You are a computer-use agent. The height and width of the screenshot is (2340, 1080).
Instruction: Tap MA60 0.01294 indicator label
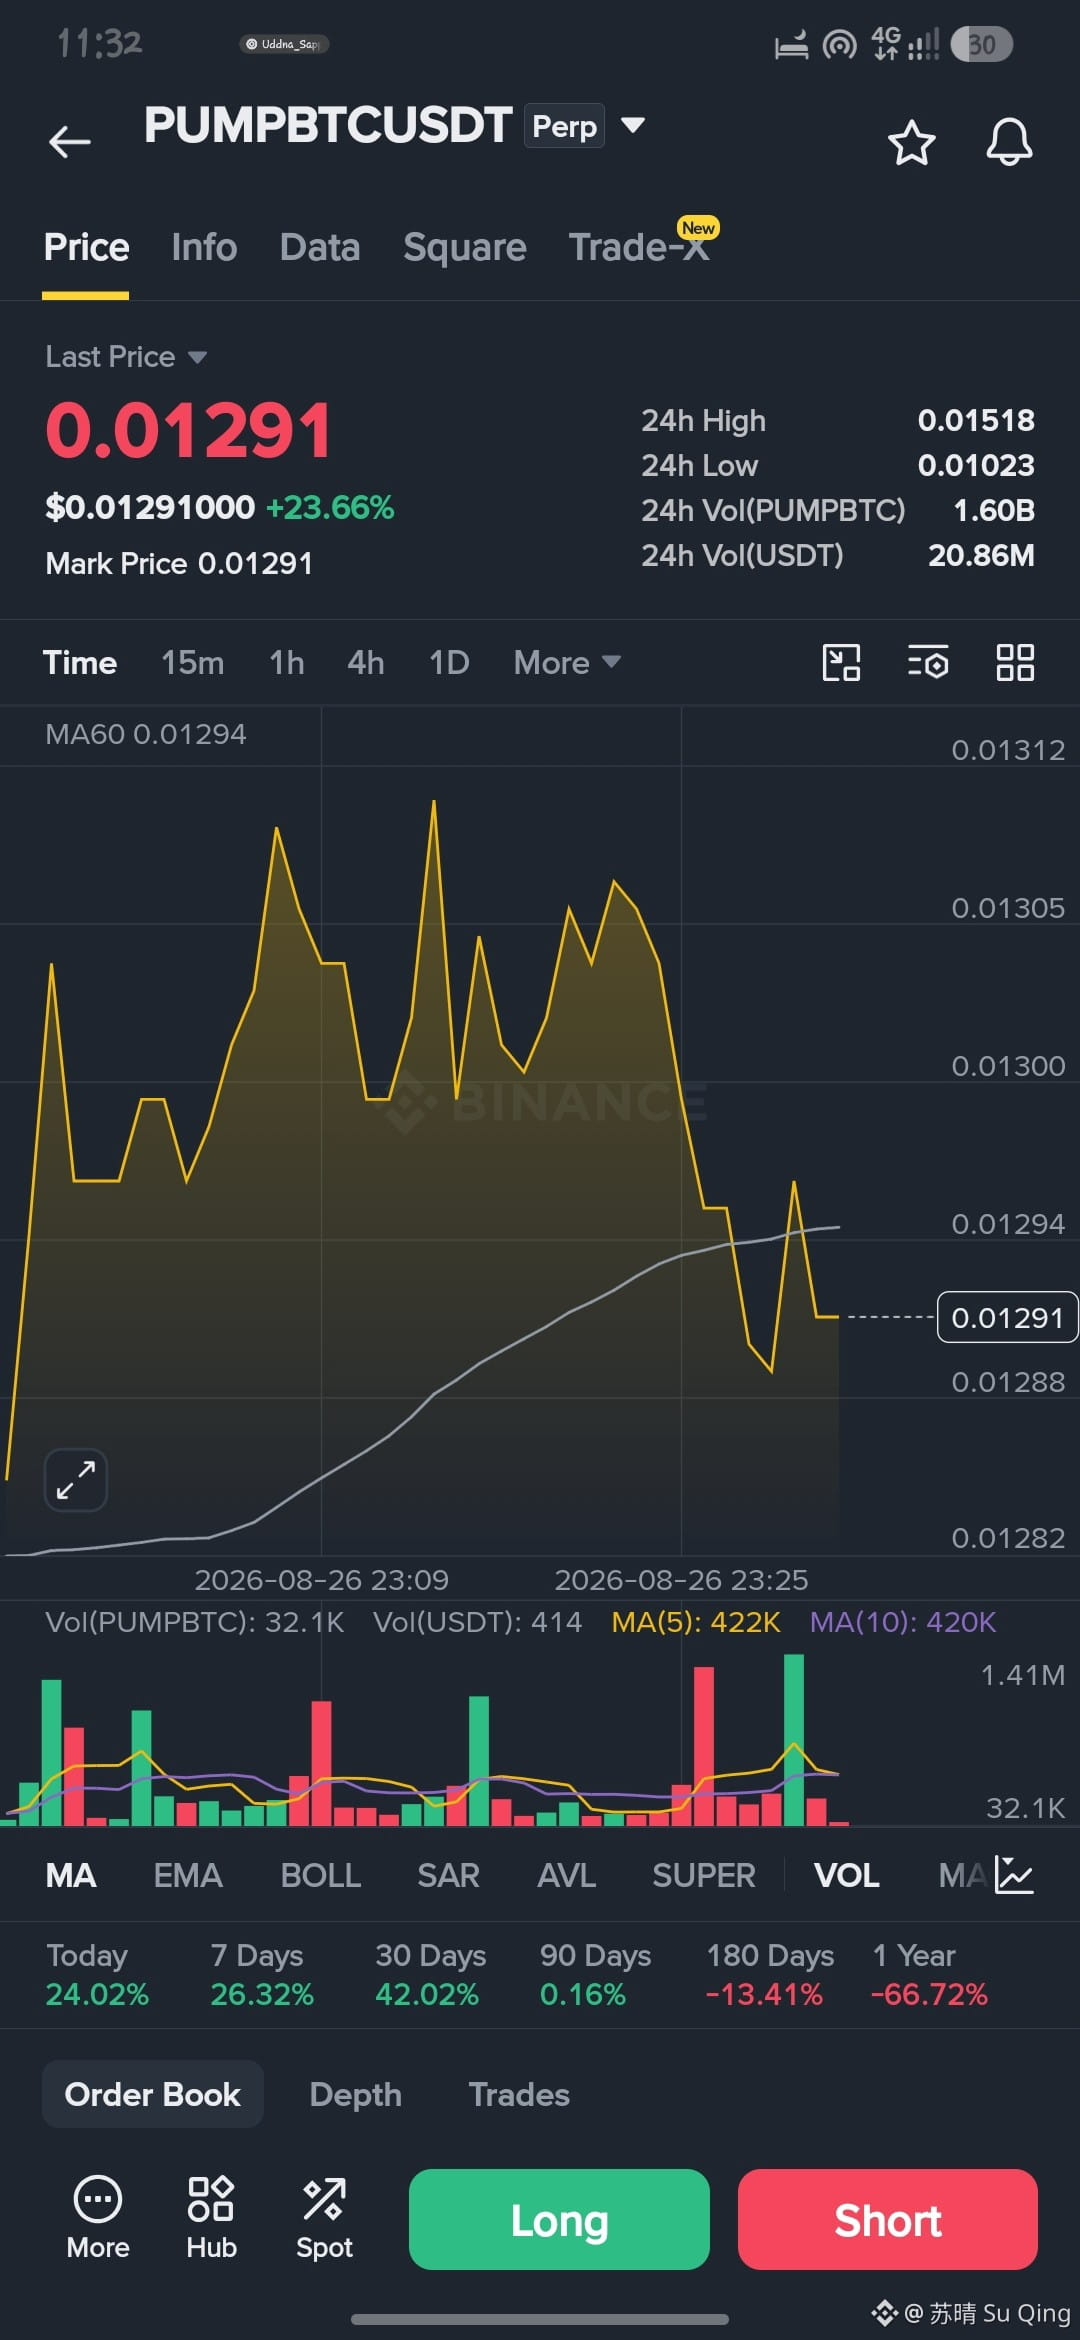tap(146, 734)
